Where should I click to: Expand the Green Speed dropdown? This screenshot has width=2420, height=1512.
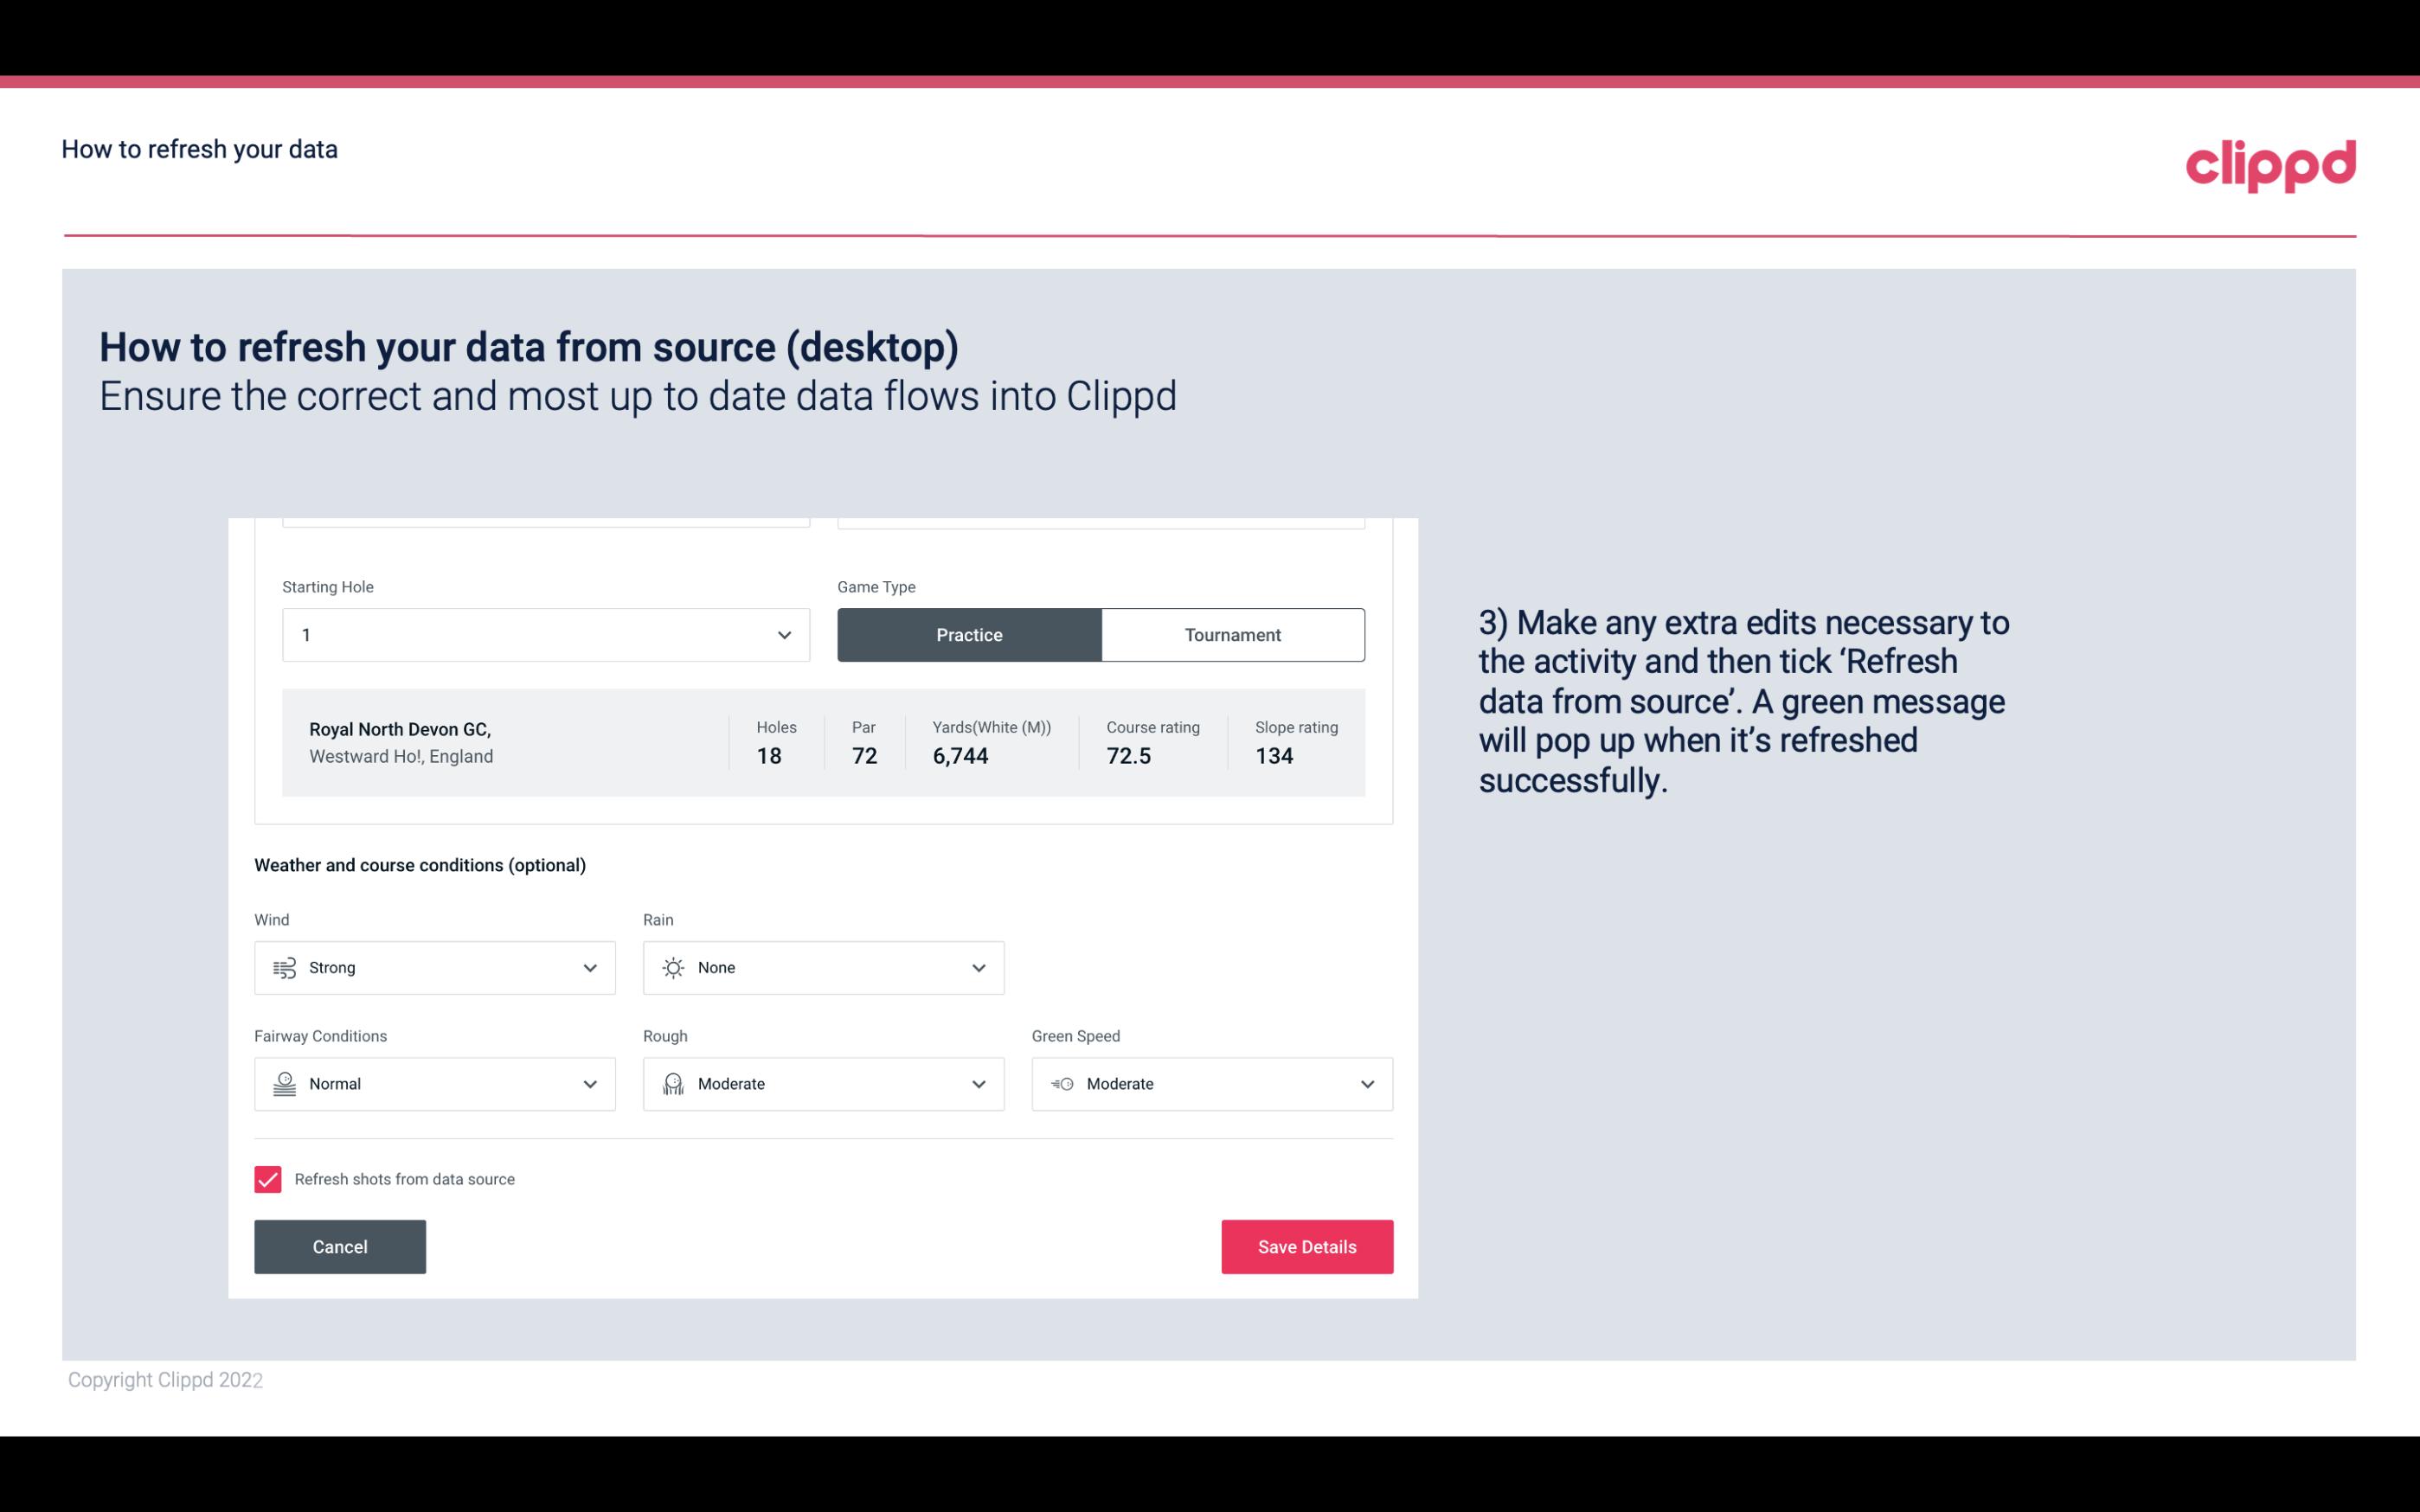point(1368,1084)
